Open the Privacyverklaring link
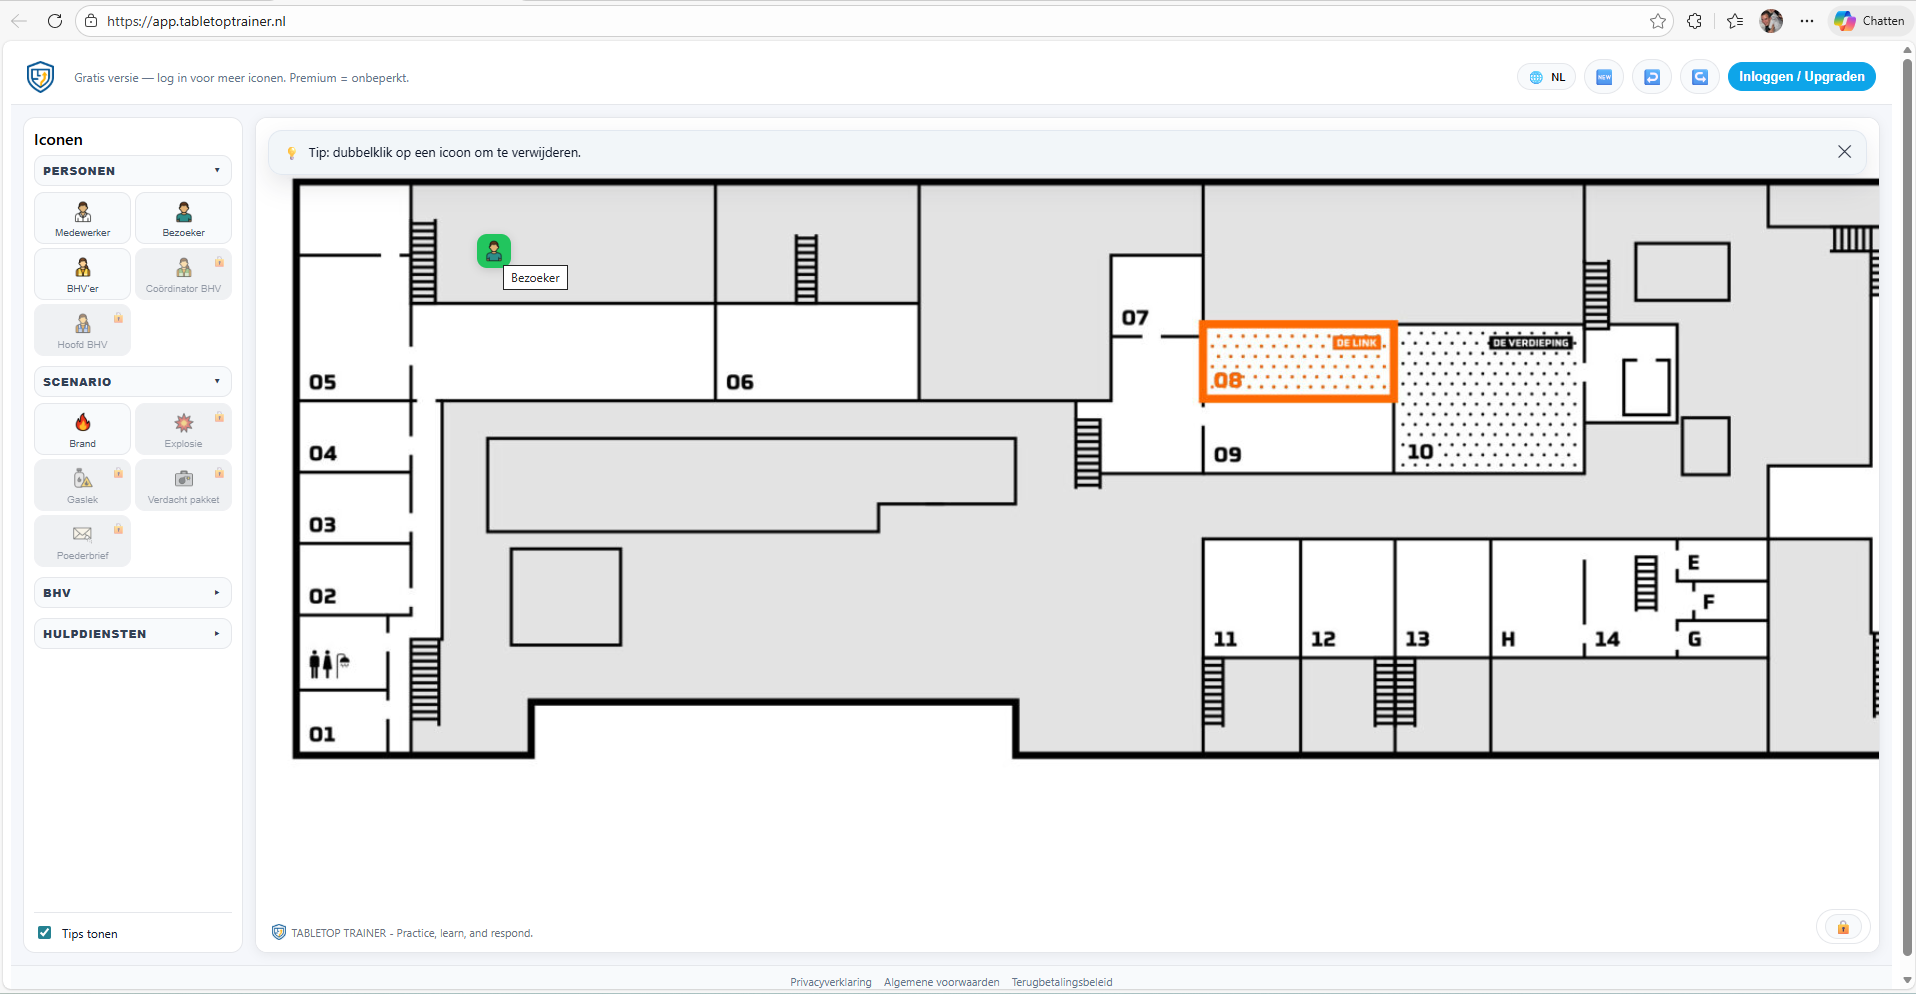The height and width of the screenshot is (994, 1916). [x=830, y=982]
